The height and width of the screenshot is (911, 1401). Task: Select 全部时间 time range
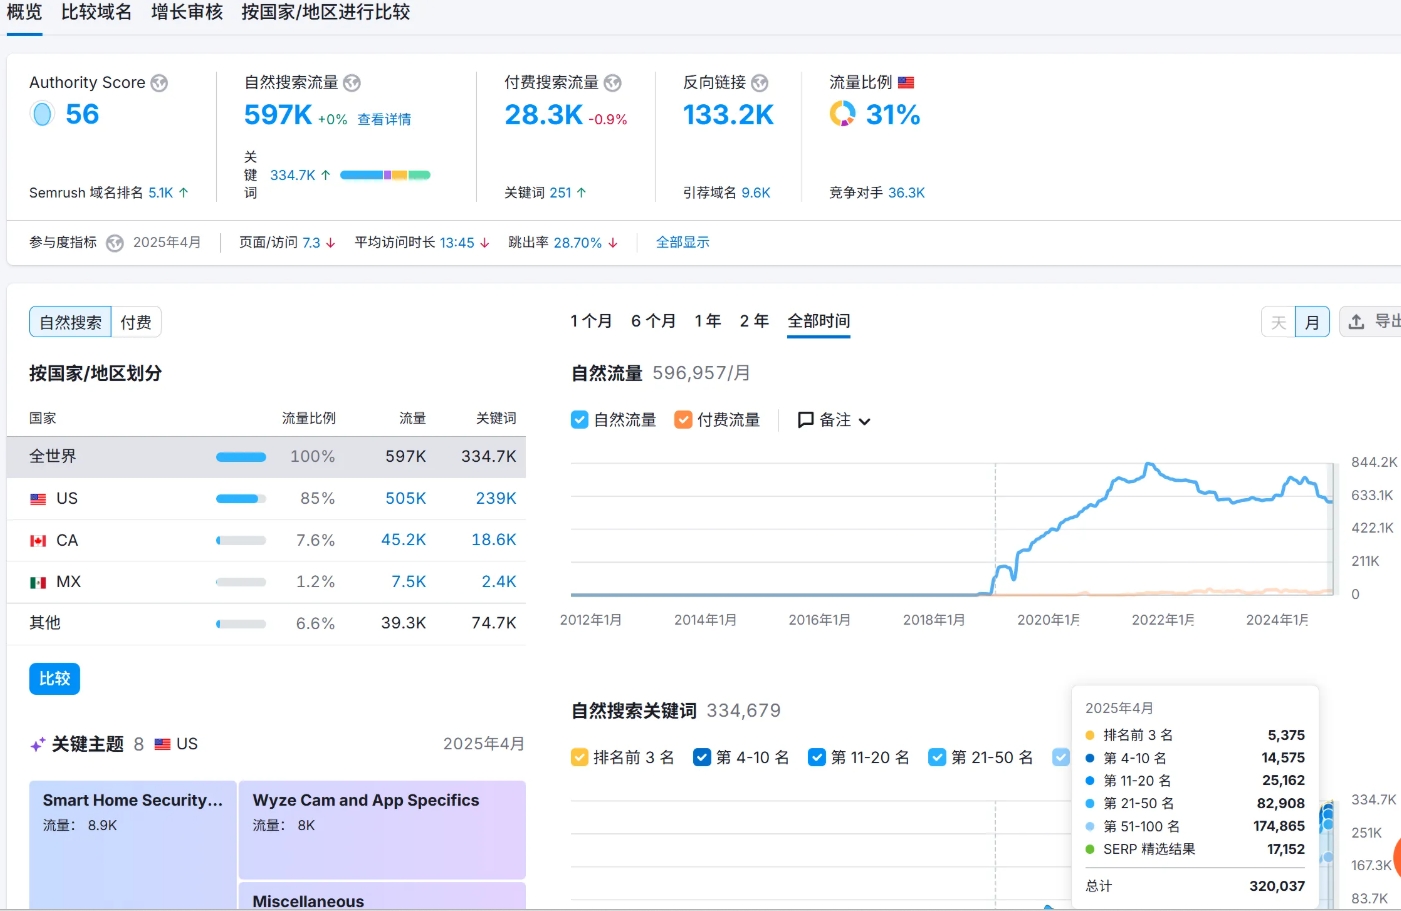[819, 321]
